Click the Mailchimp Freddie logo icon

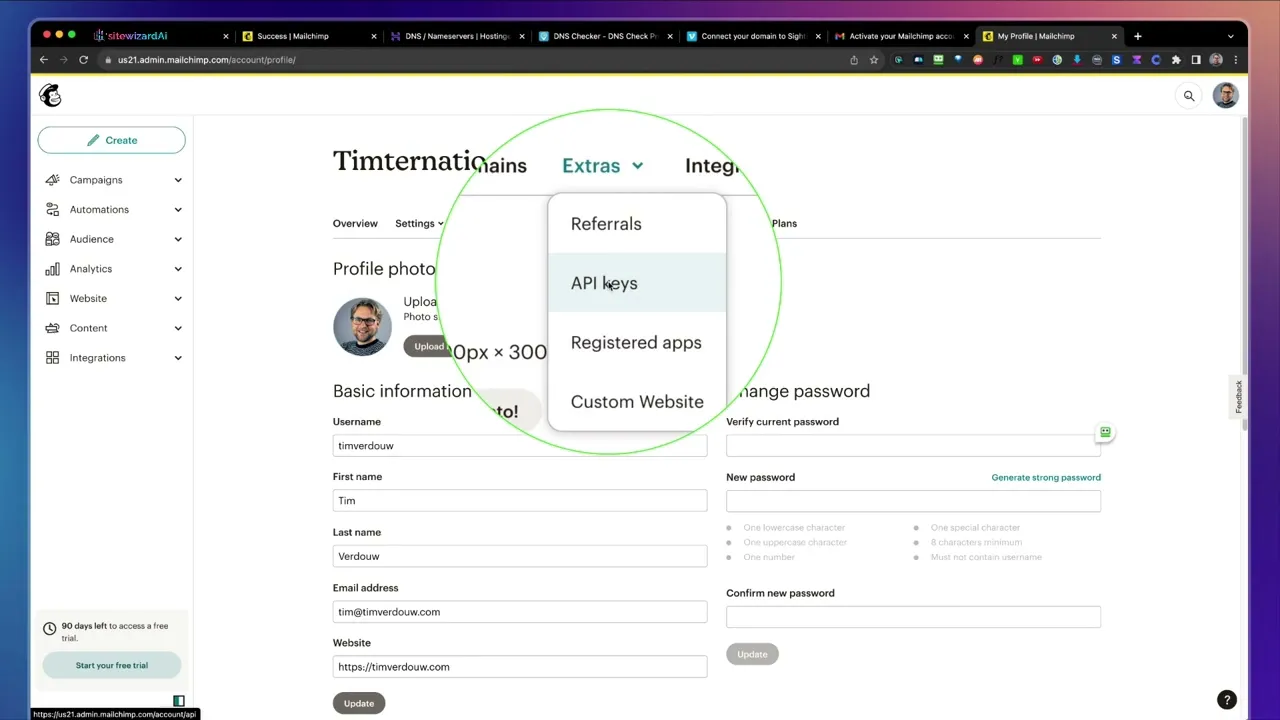coord(50,96)
